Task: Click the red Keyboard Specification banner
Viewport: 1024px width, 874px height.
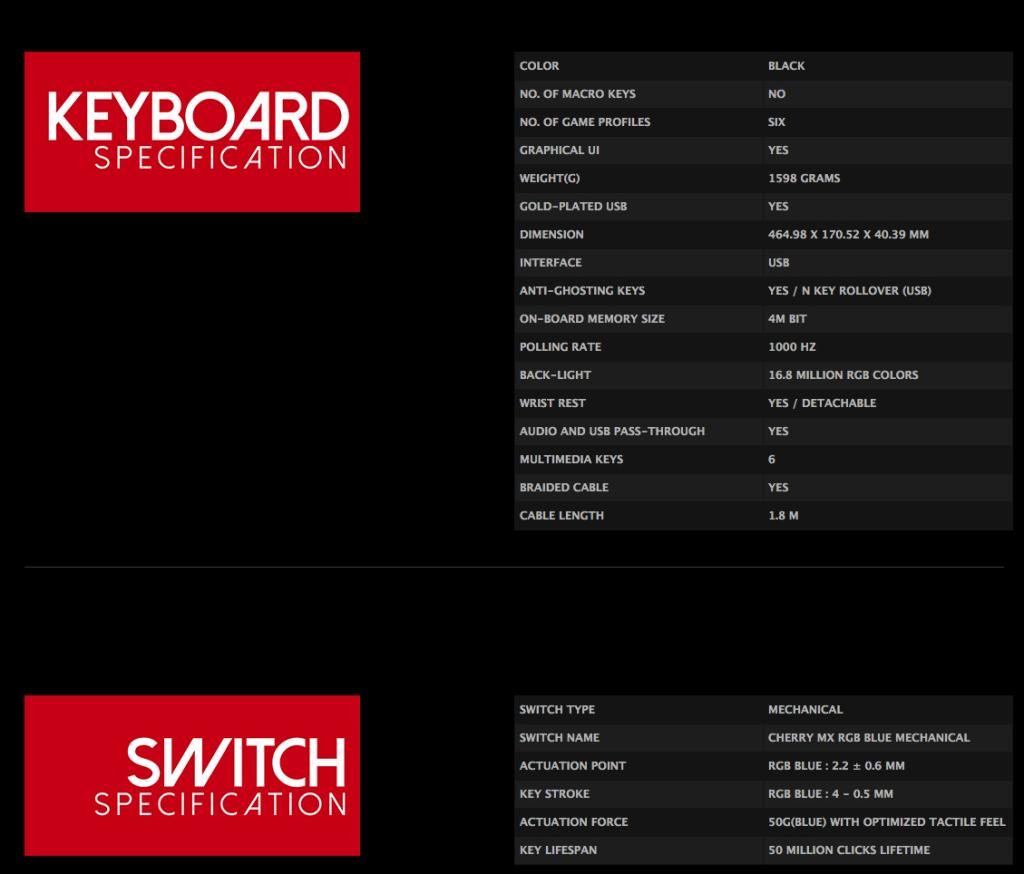Action: 192,132
